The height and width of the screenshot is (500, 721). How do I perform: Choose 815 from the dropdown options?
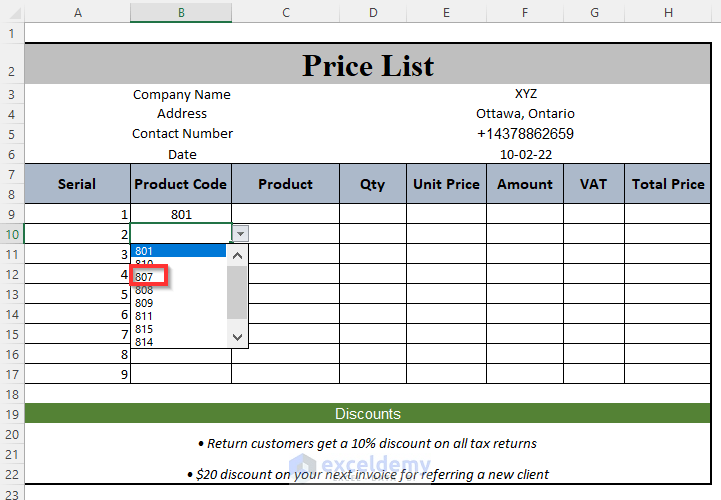pos(146,329)
